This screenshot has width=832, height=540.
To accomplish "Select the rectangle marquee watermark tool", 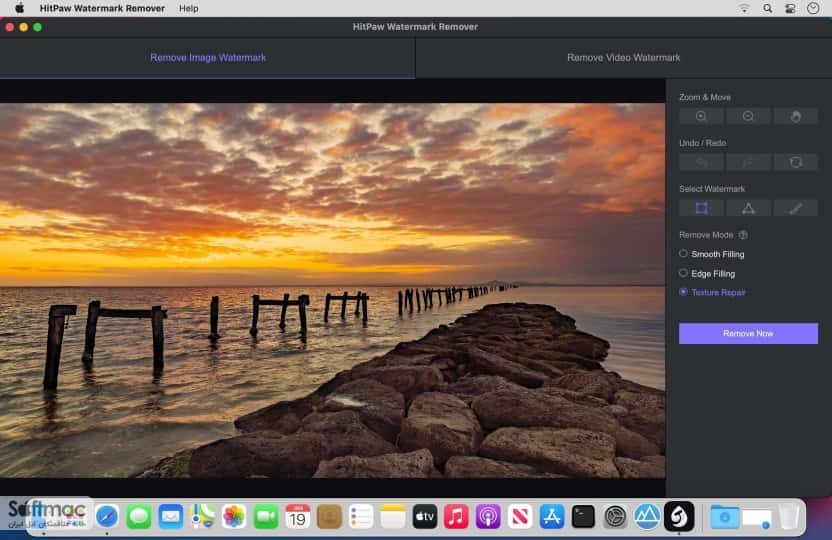I will click(x=701, y=208).
